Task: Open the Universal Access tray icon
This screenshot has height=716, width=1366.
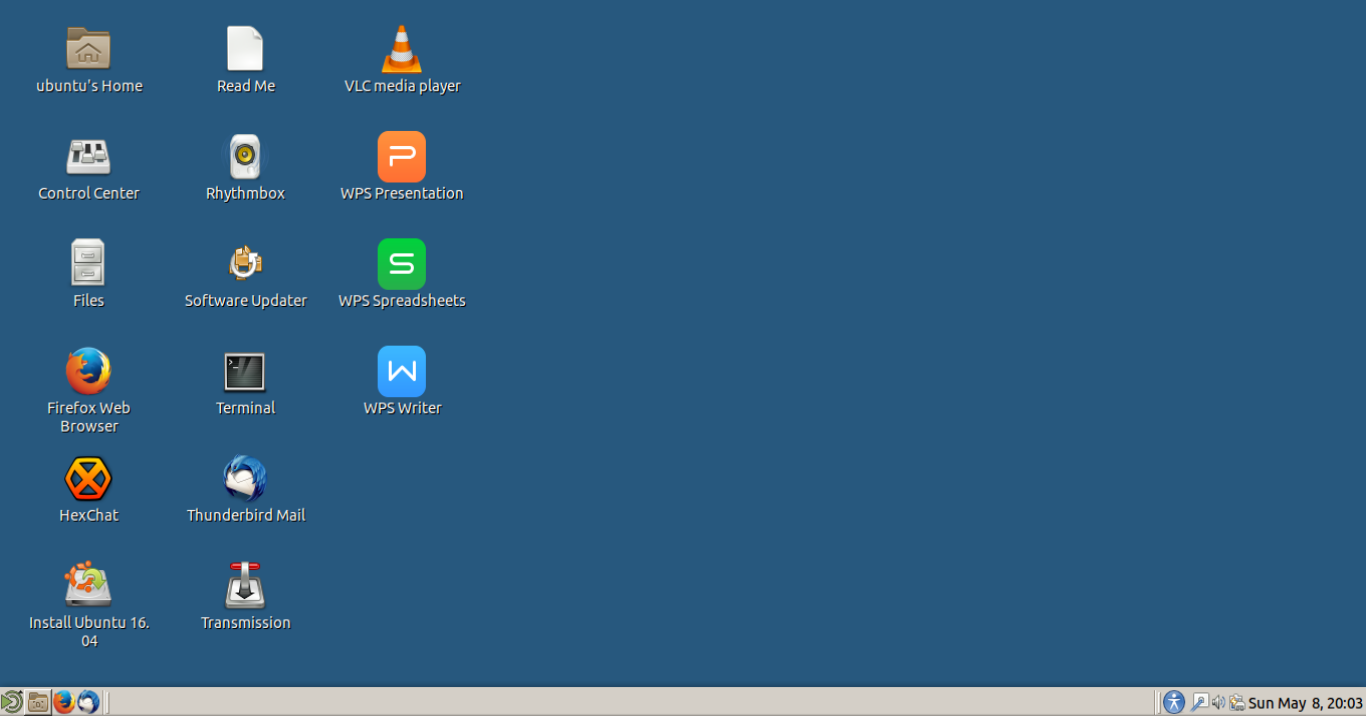Action: click(1174, 703)
